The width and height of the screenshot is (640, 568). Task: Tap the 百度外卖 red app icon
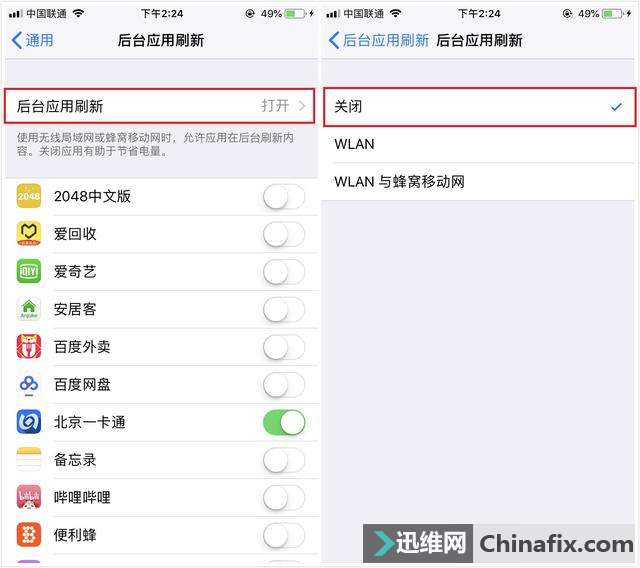[29, 346]
